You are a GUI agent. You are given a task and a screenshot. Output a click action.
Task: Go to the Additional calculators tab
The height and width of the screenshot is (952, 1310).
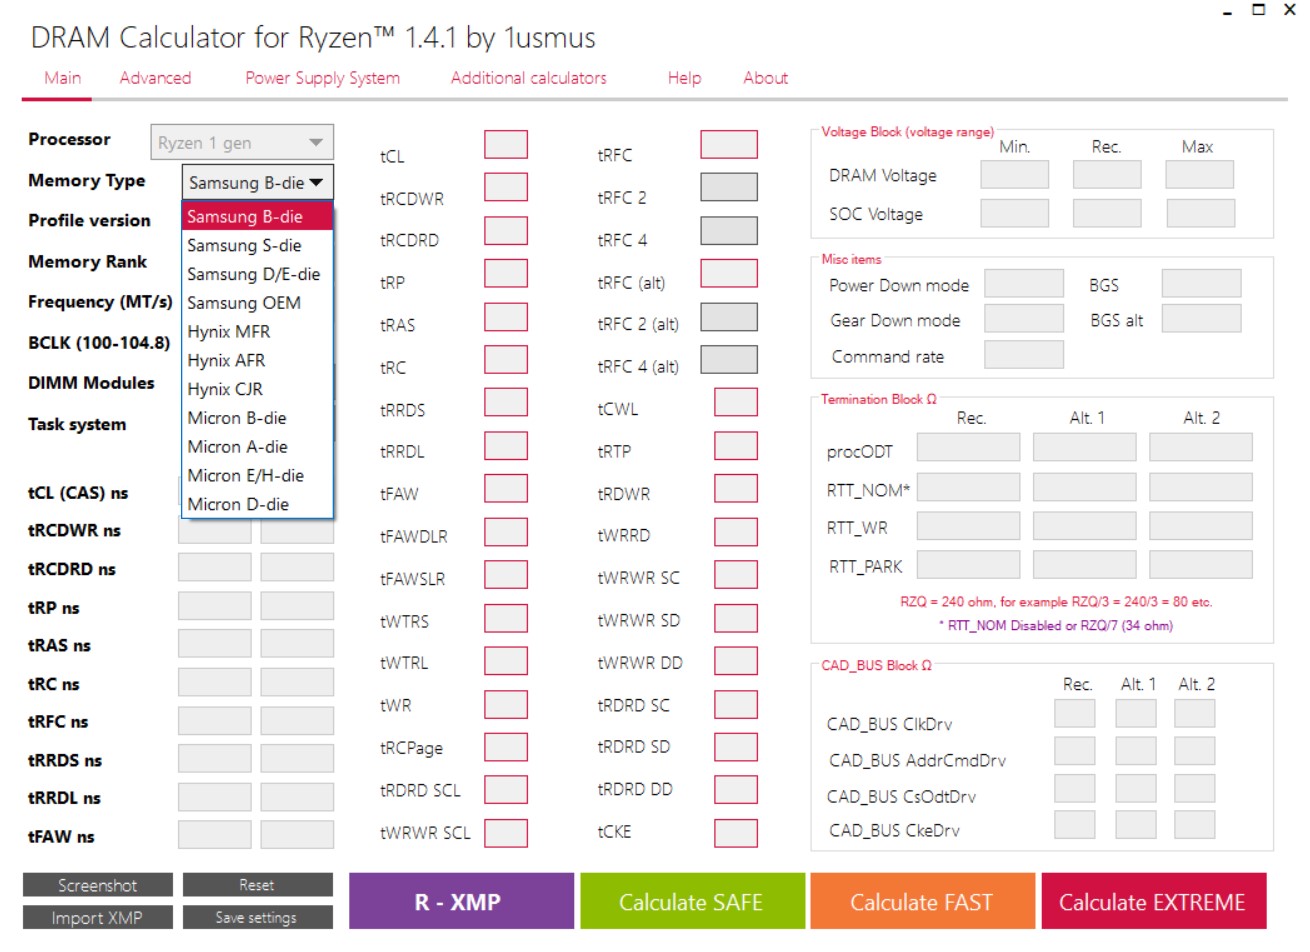[x=528, y=78]
